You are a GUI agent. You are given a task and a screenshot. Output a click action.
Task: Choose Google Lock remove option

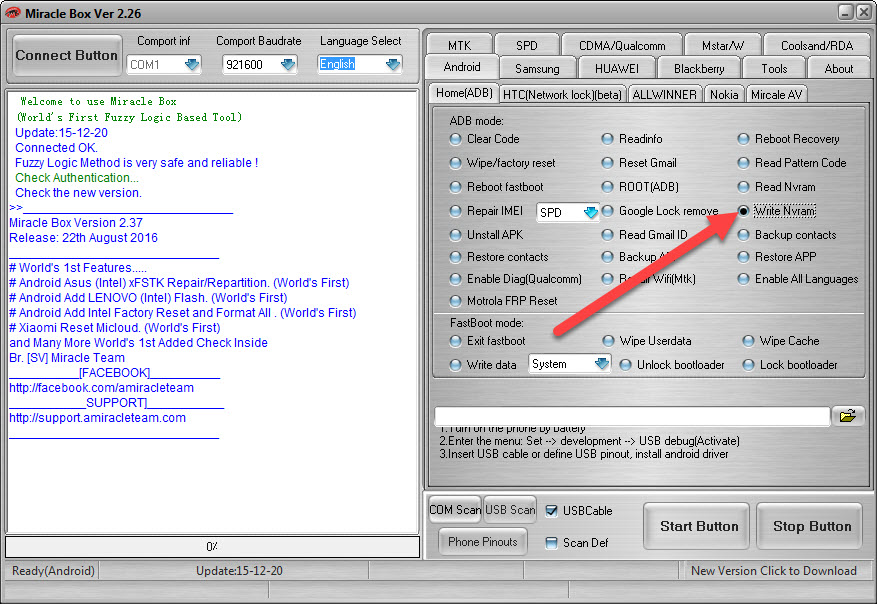(607, 211)
